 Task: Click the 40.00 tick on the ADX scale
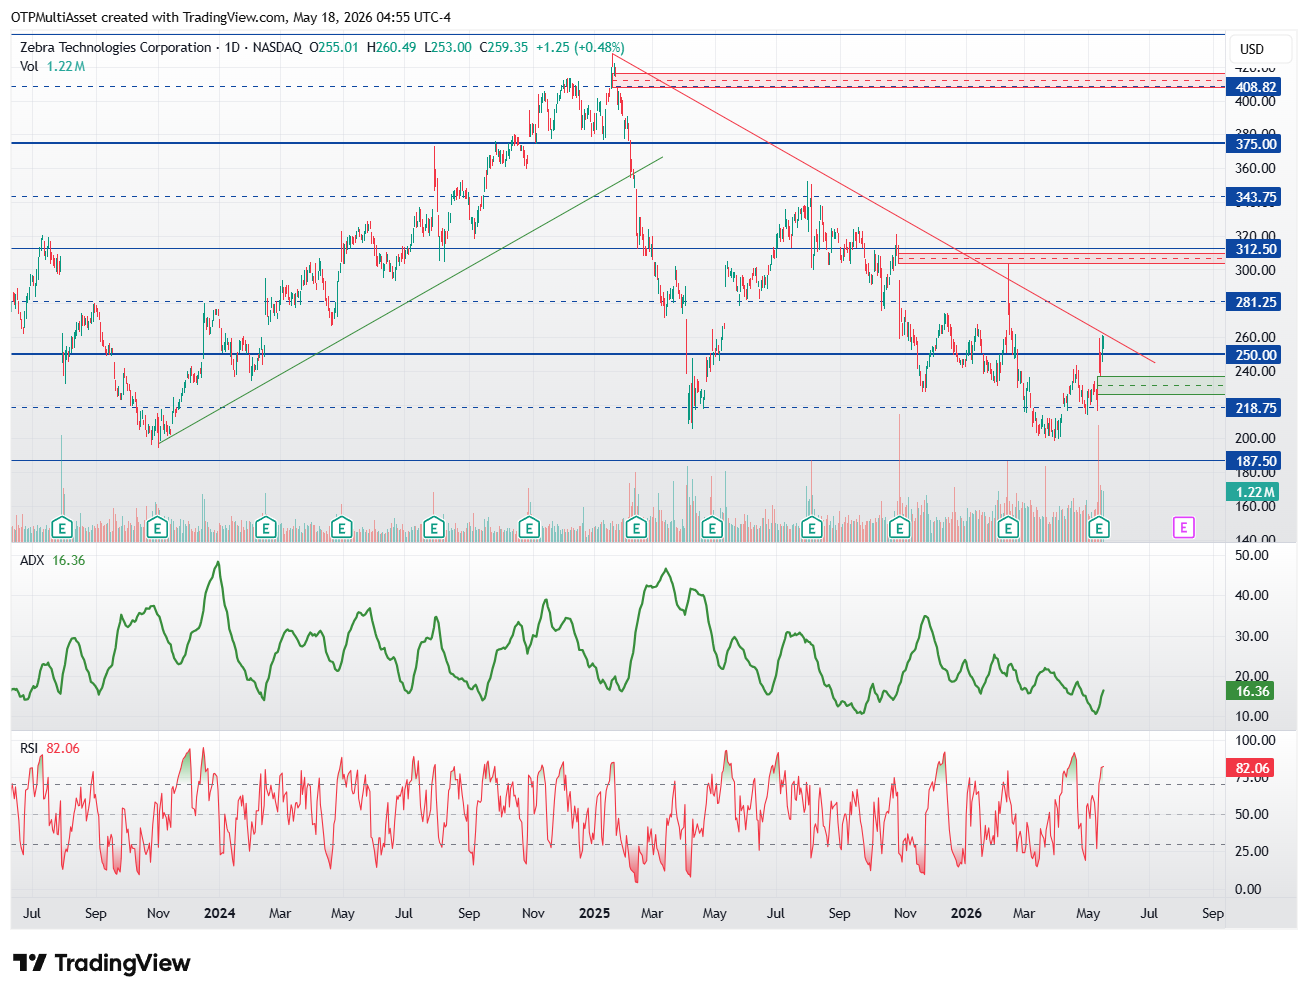(x=1253, y=595)
